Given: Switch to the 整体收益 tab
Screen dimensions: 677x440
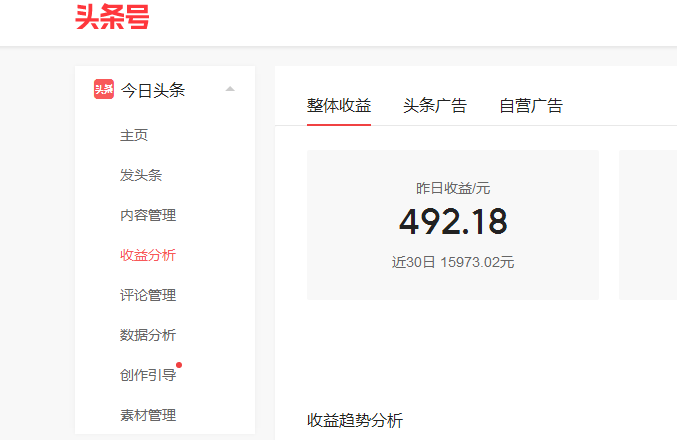Looking at the screenshot, I should click(x=339, y=106).
